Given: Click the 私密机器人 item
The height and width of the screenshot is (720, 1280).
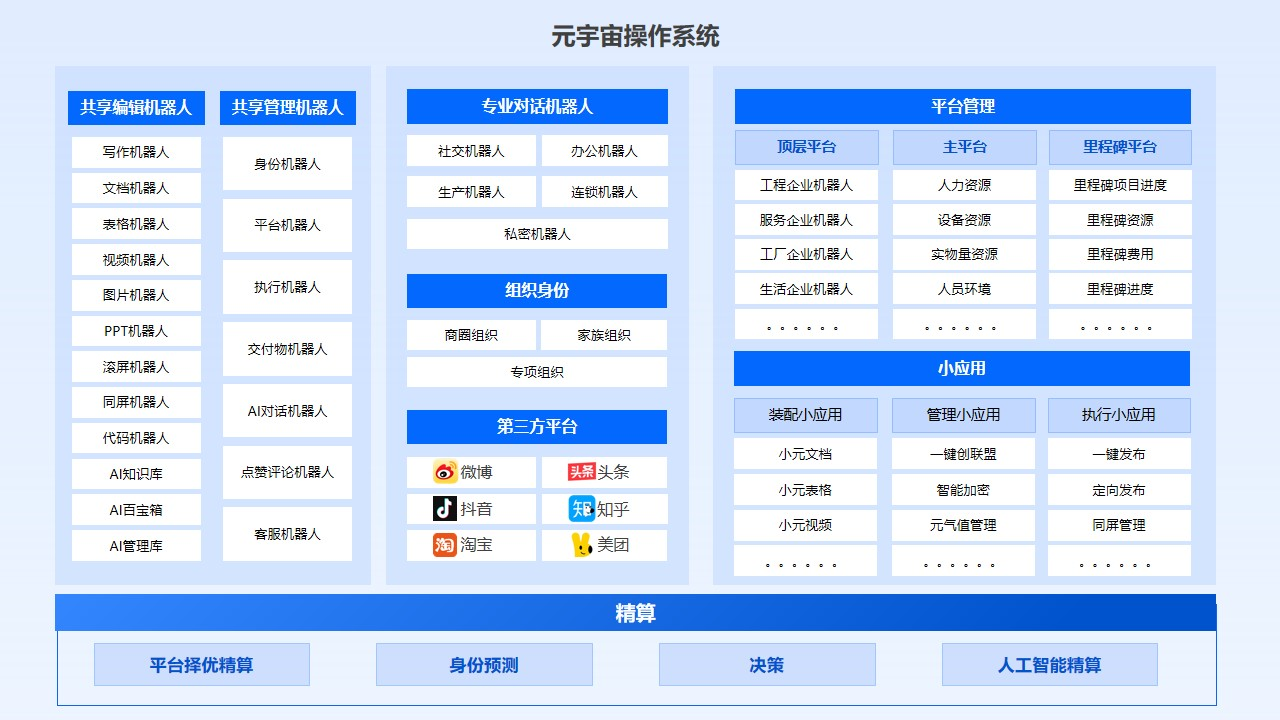Looking at the screenshot, I should pyautogui.click(x=537, y=234).
